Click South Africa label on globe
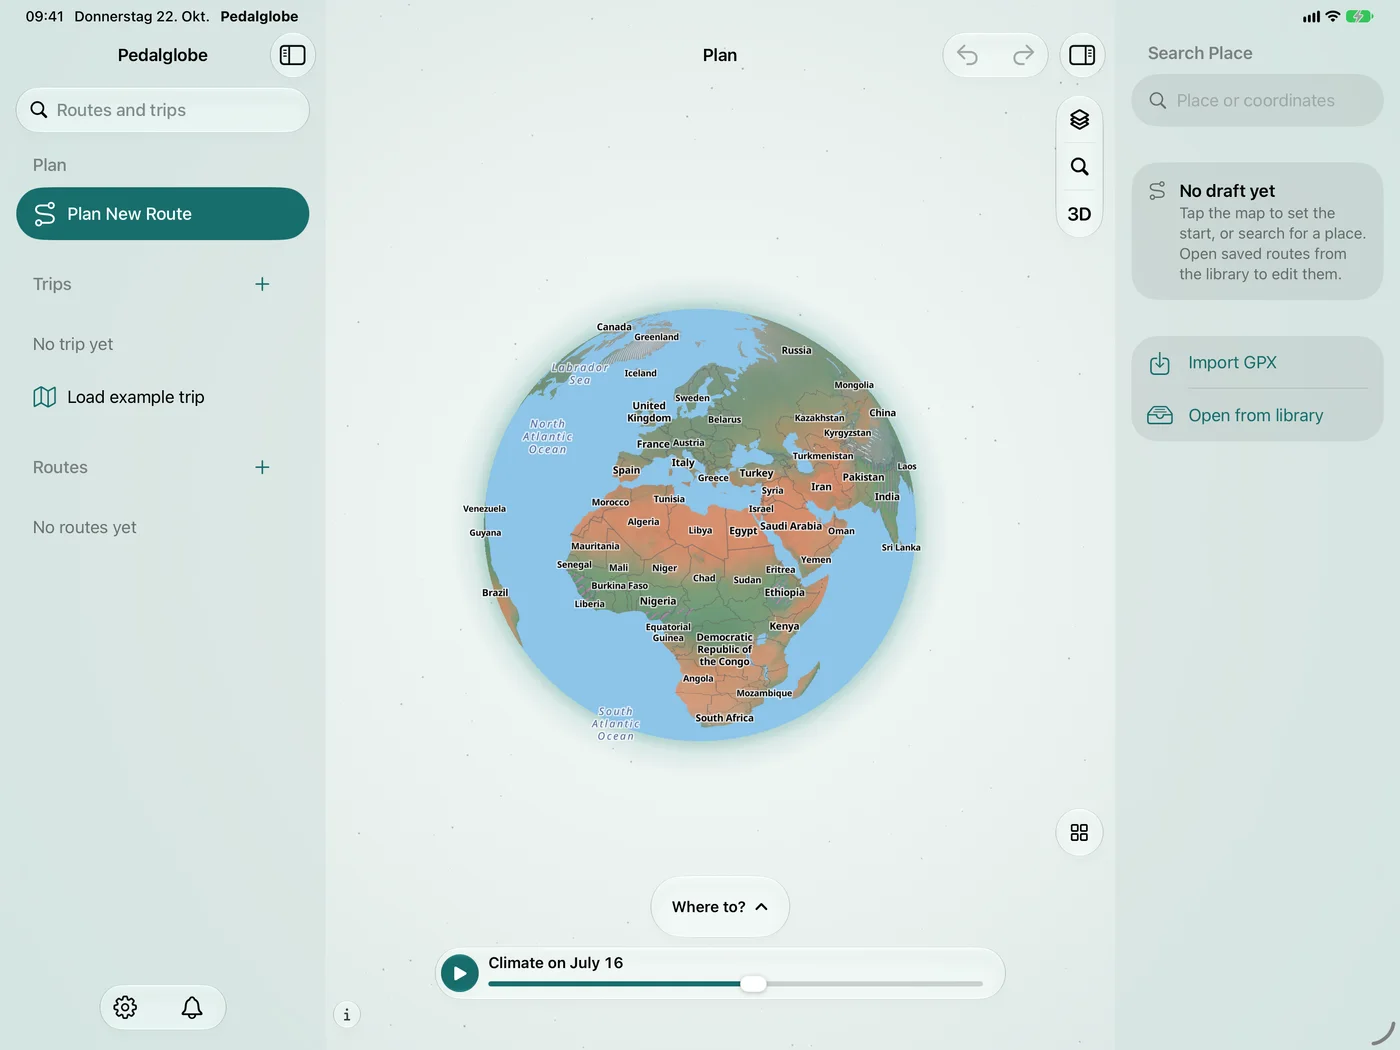The height and width of the screenshot is (1050, 1400). click(724, 718)
